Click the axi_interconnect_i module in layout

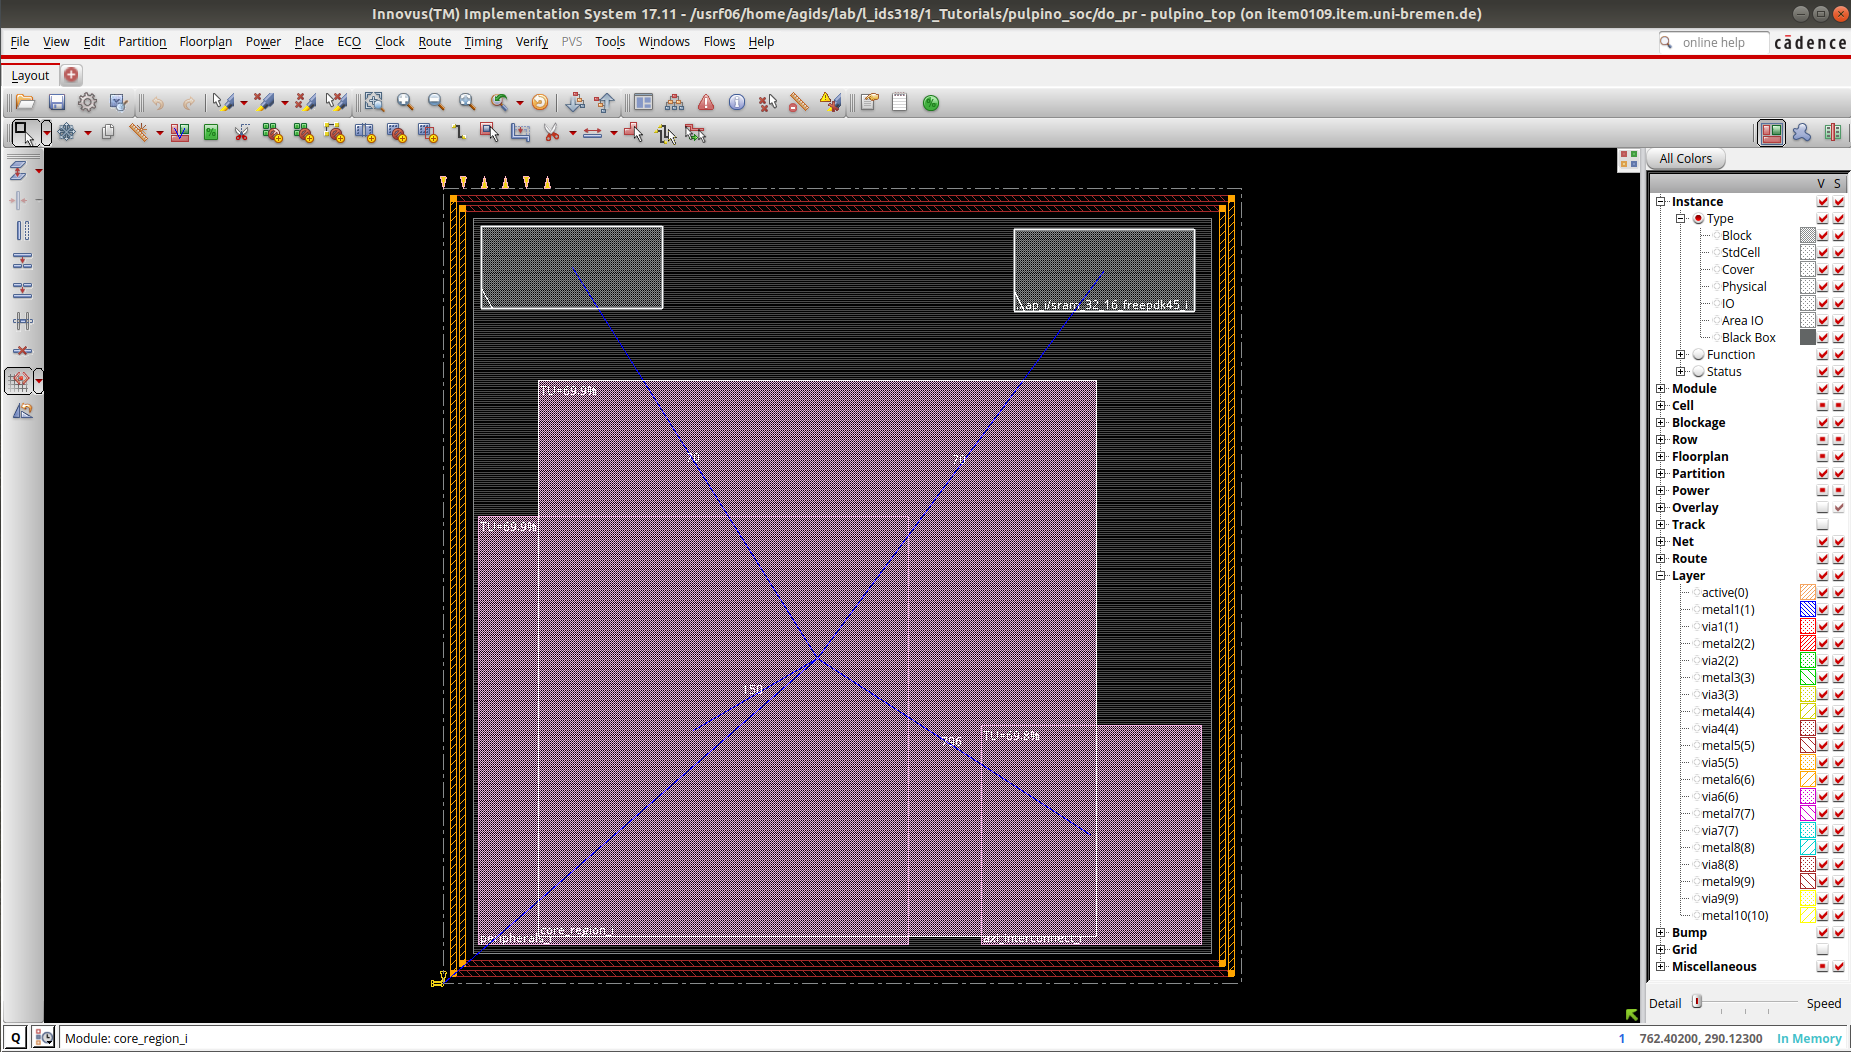[x=1091, y=835]
